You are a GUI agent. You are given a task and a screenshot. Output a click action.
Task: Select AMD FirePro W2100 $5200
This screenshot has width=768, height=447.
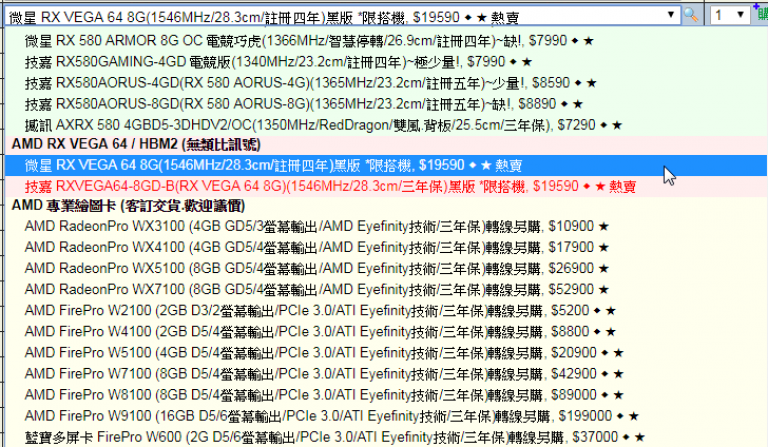(386, 310)
